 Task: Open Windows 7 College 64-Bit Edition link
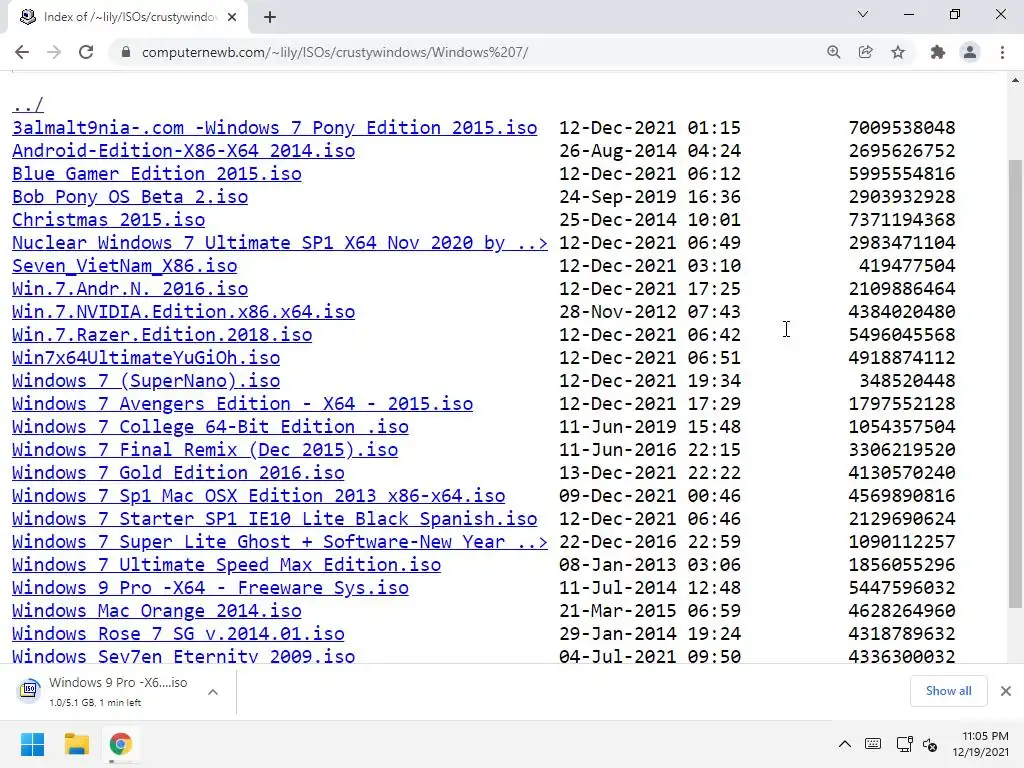point(210,426)
